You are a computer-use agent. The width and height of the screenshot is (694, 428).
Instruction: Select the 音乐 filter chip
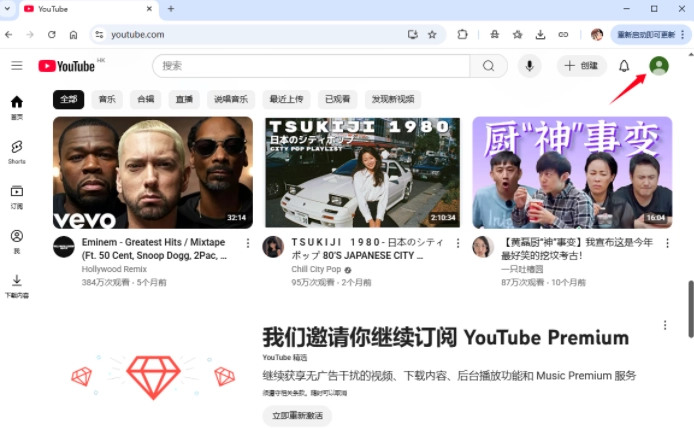(x=106, y=100)
